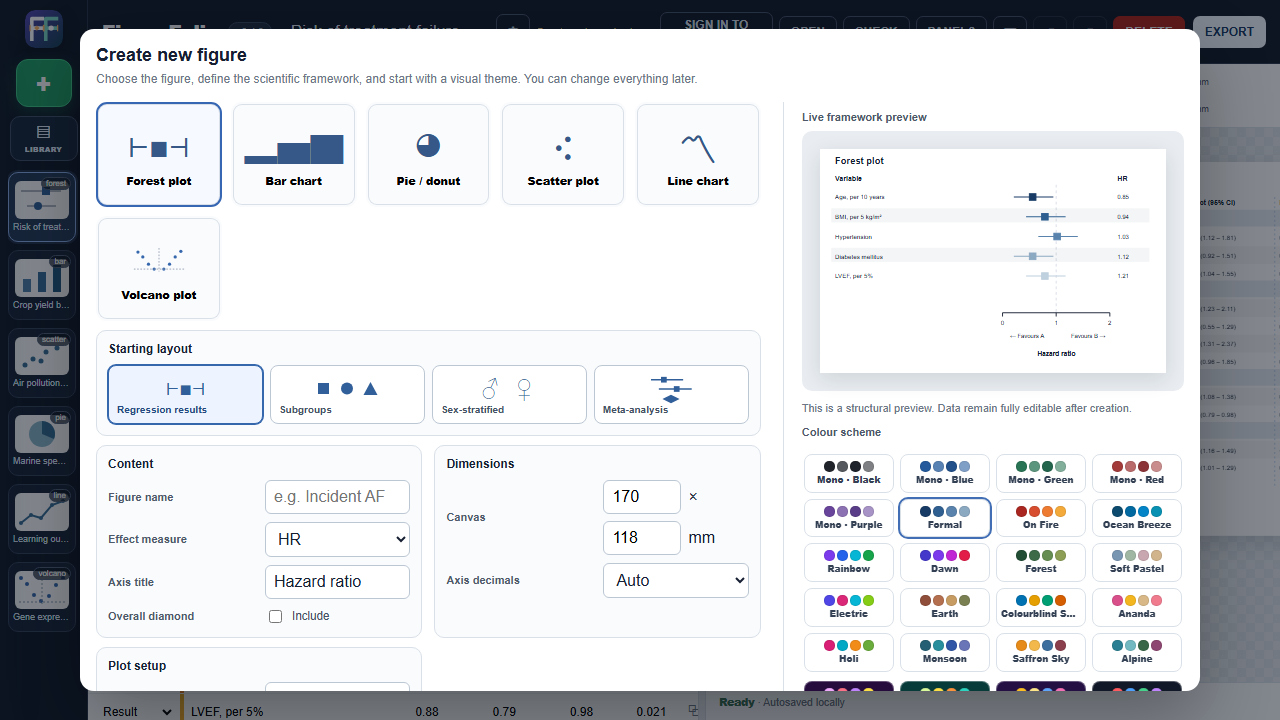Enable the Overall diamond Include checkbox
The height and width of the screenshot is (720, 1280).
click(276, 616)
